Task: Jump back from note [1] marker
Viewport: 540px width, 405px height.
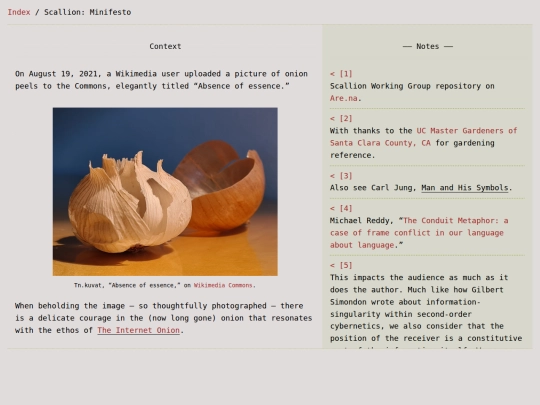Action: (341, 74)
